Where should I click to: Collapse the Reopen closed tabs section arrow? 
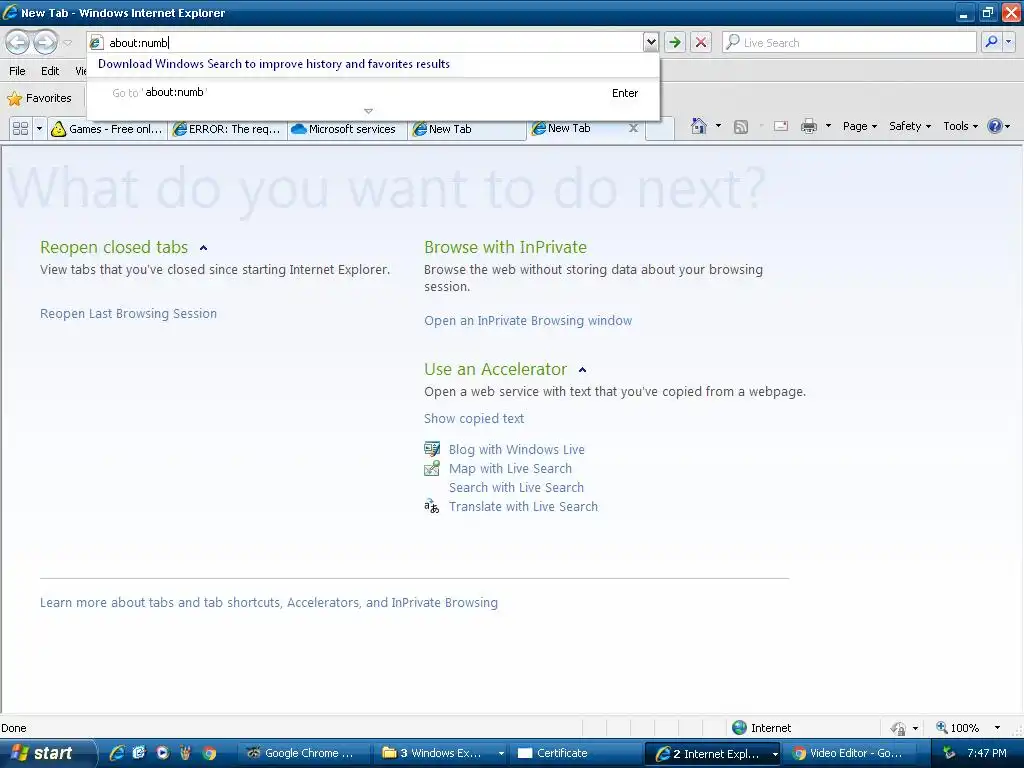[203, 248]
